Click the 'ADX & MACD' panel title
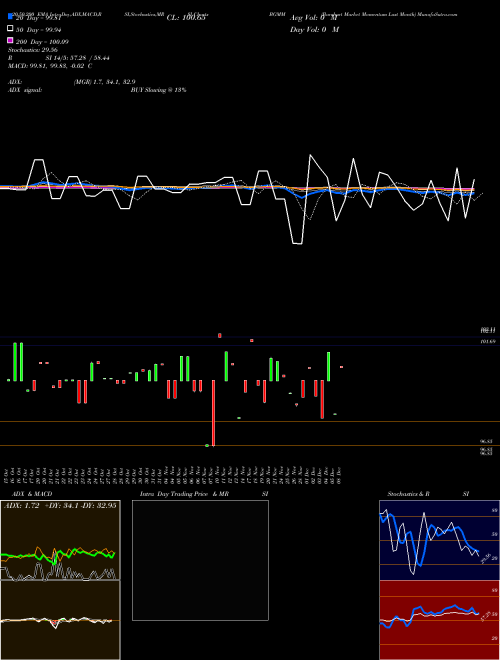The width and height of the screenshot is (500, 660). [32, 494]
